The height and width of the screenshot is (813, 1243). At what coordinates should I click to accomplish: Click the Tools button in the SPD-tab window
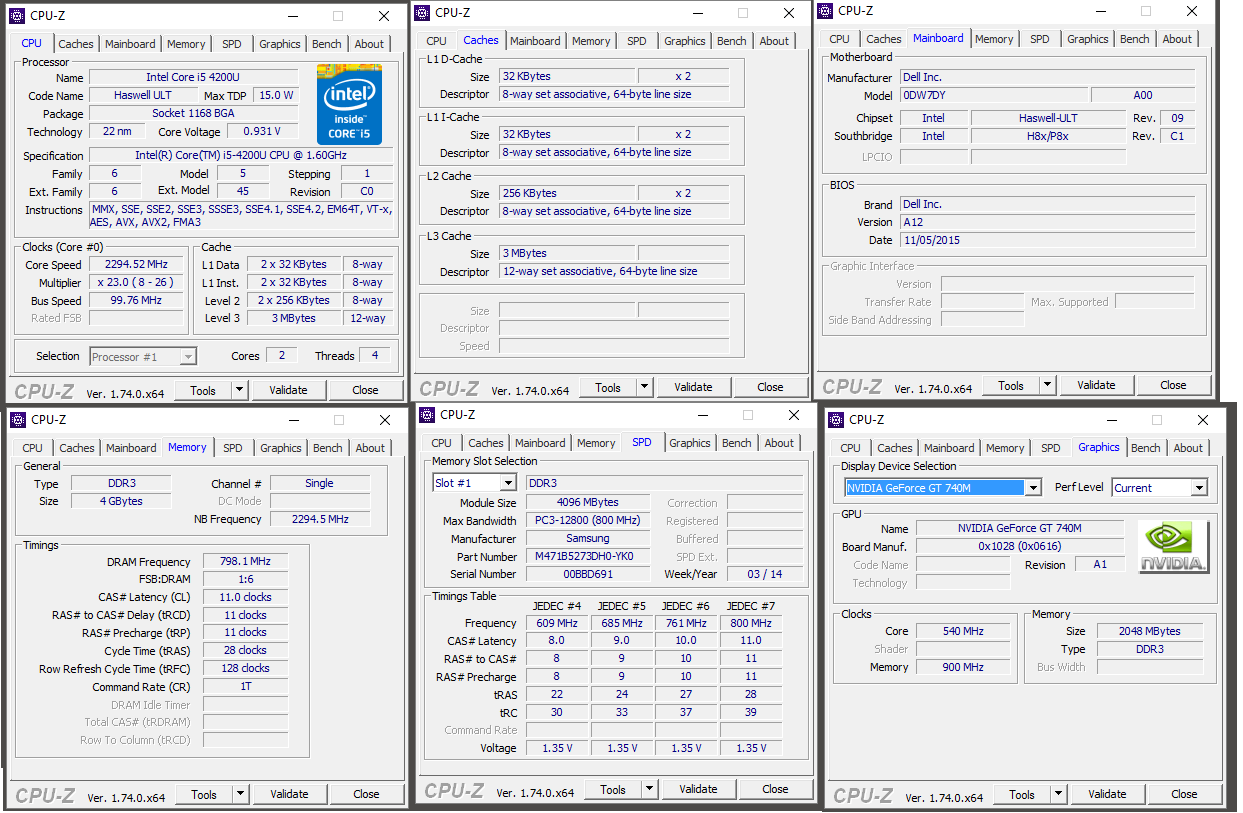(x=613, y=789)
